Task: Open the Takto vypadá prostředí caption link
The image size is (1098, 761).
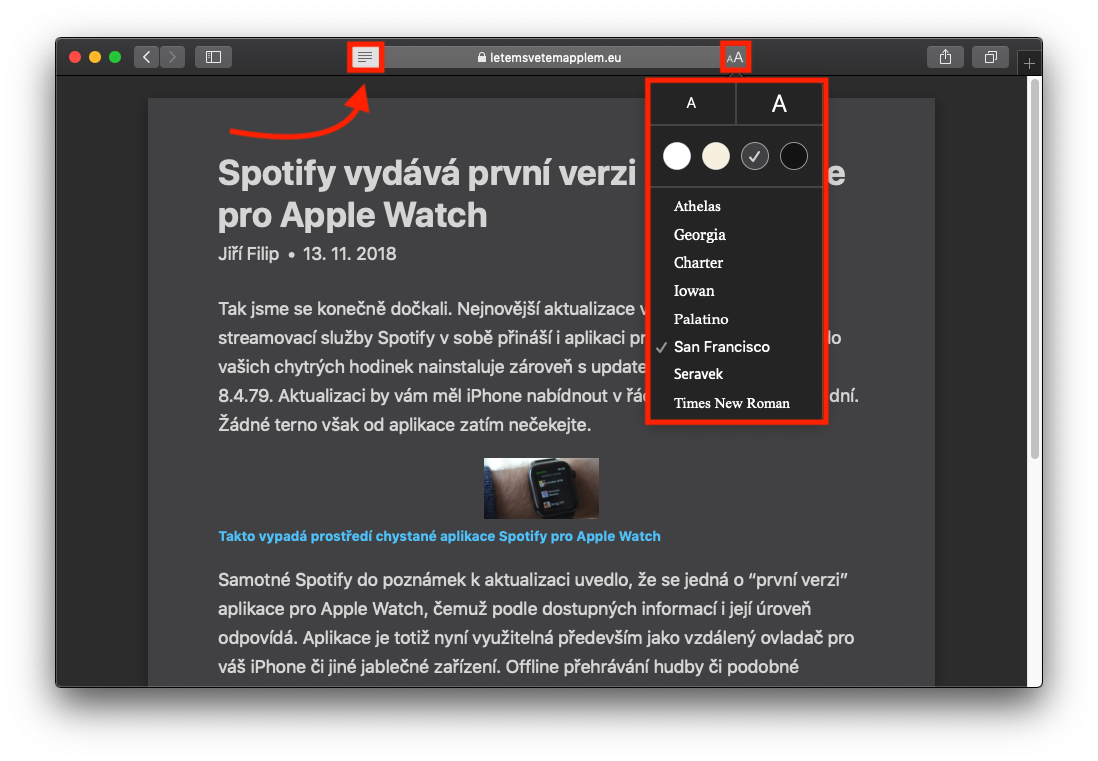Action: pyautogui.click(x=439, y=536)
